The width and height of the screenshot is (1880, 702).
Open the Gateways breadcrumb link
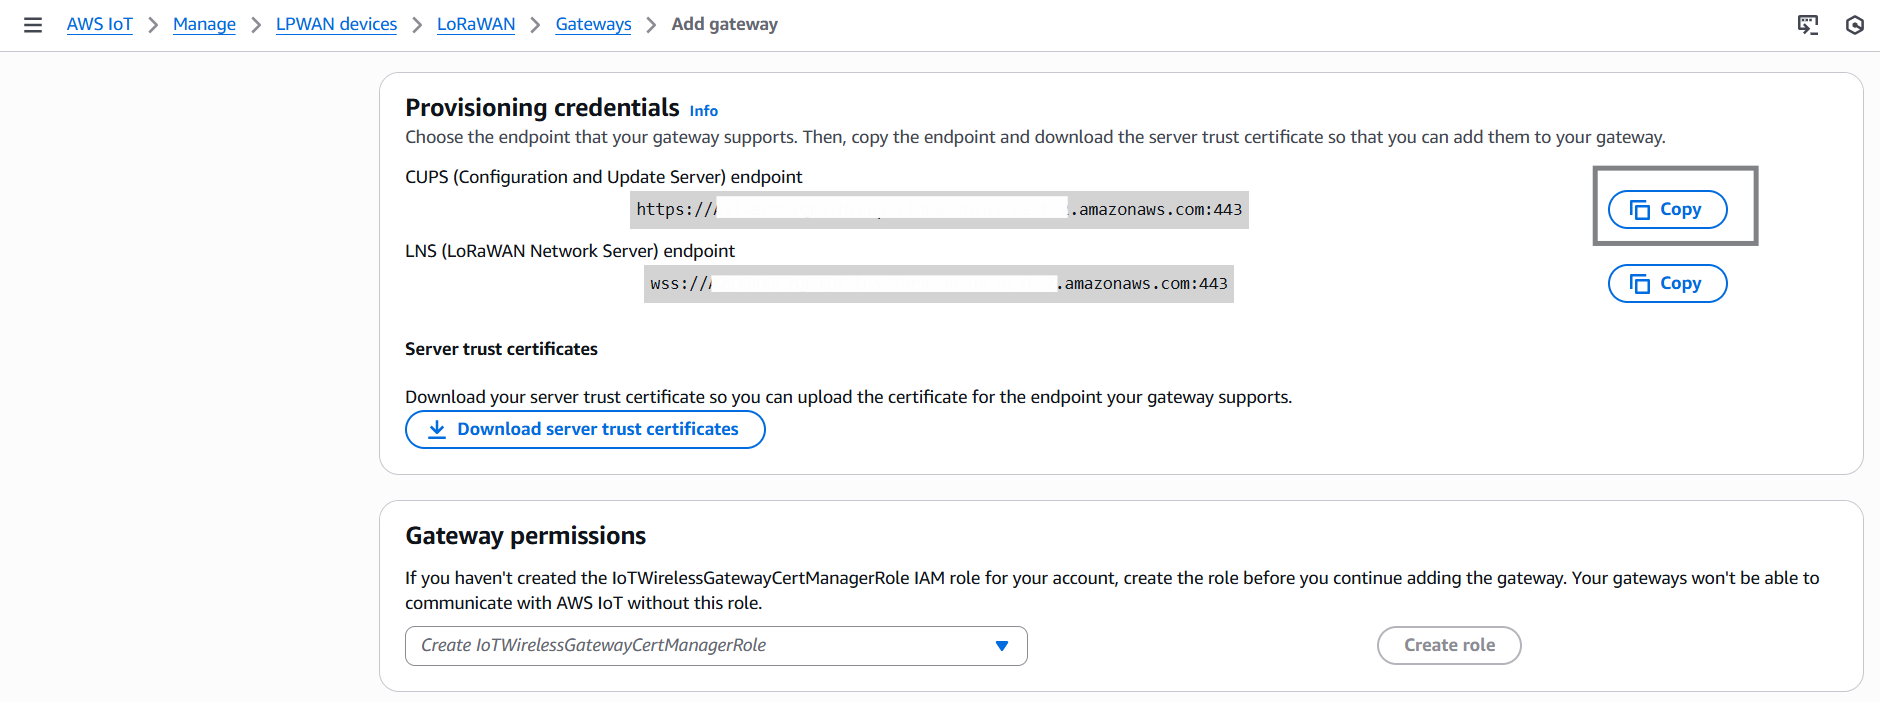pyautogui.click(x=592, y=24)
